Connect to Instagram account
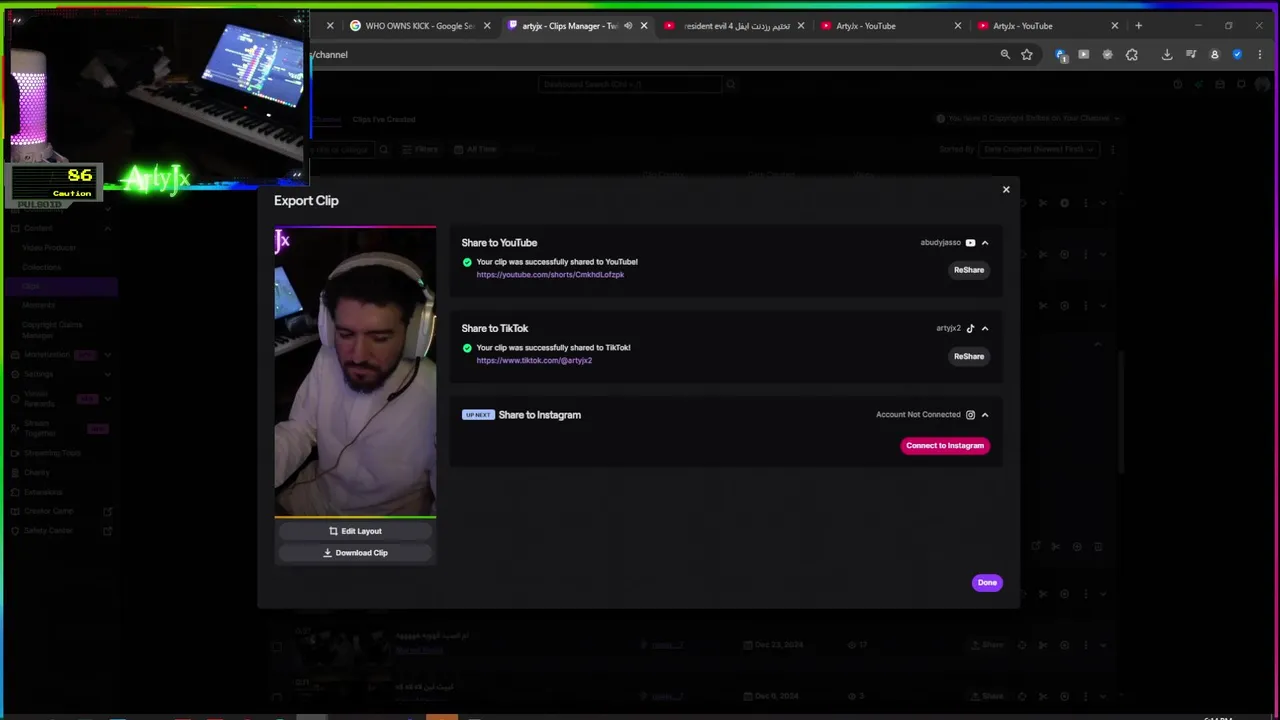Screen dimensions: 1280x720 point(945,446)
